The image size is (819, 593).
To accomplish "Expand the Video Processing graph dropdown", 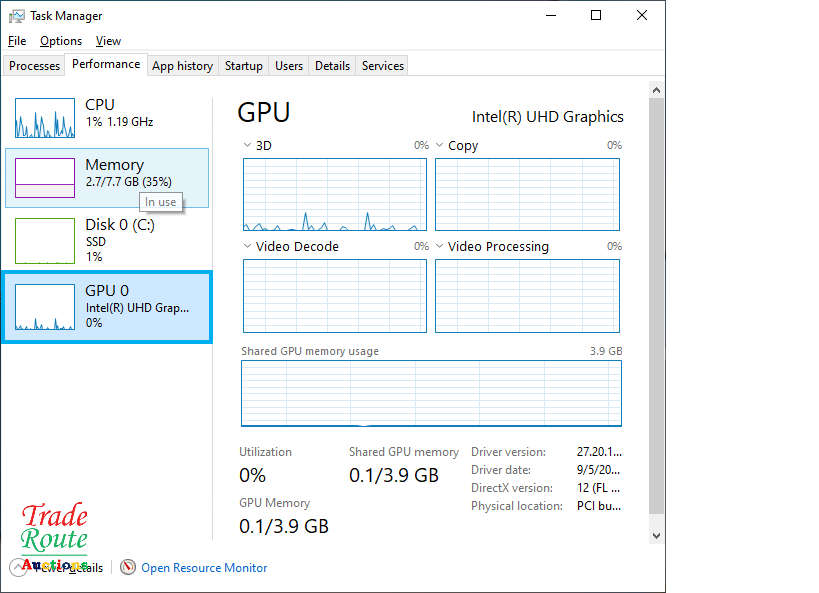I will click(x=440, y=247).
